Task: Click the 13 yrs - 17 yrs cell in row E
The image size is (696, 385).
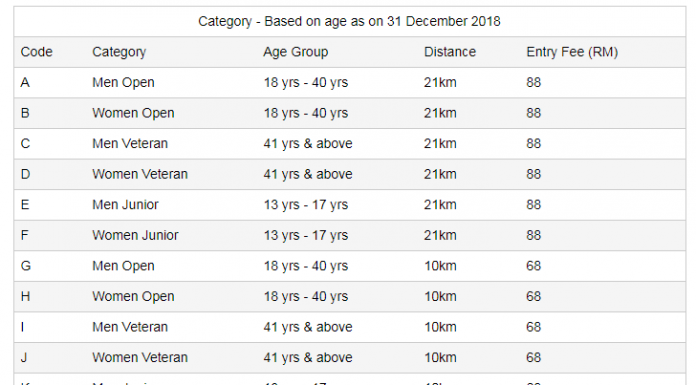Action: click(306, 205)
